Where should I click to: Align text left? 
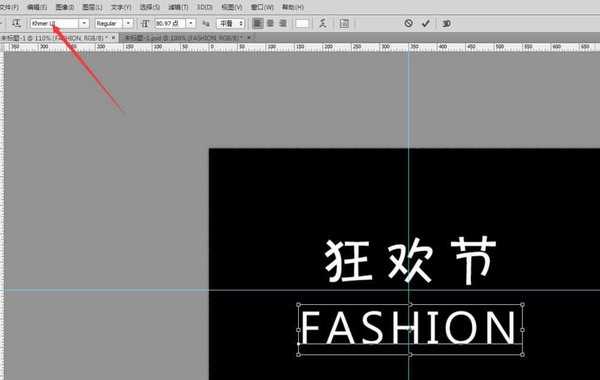(x=258, y=24)
